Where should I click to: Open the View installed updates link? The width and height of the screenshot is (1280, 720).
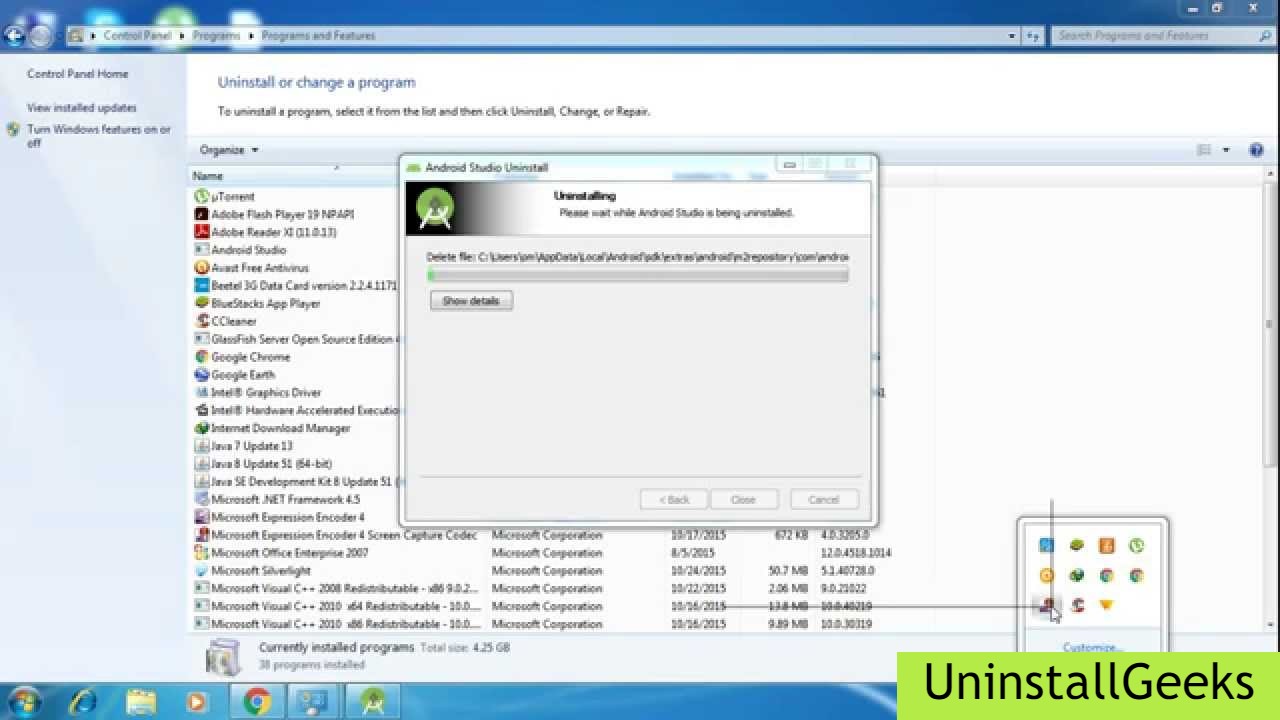pos(82,108)
